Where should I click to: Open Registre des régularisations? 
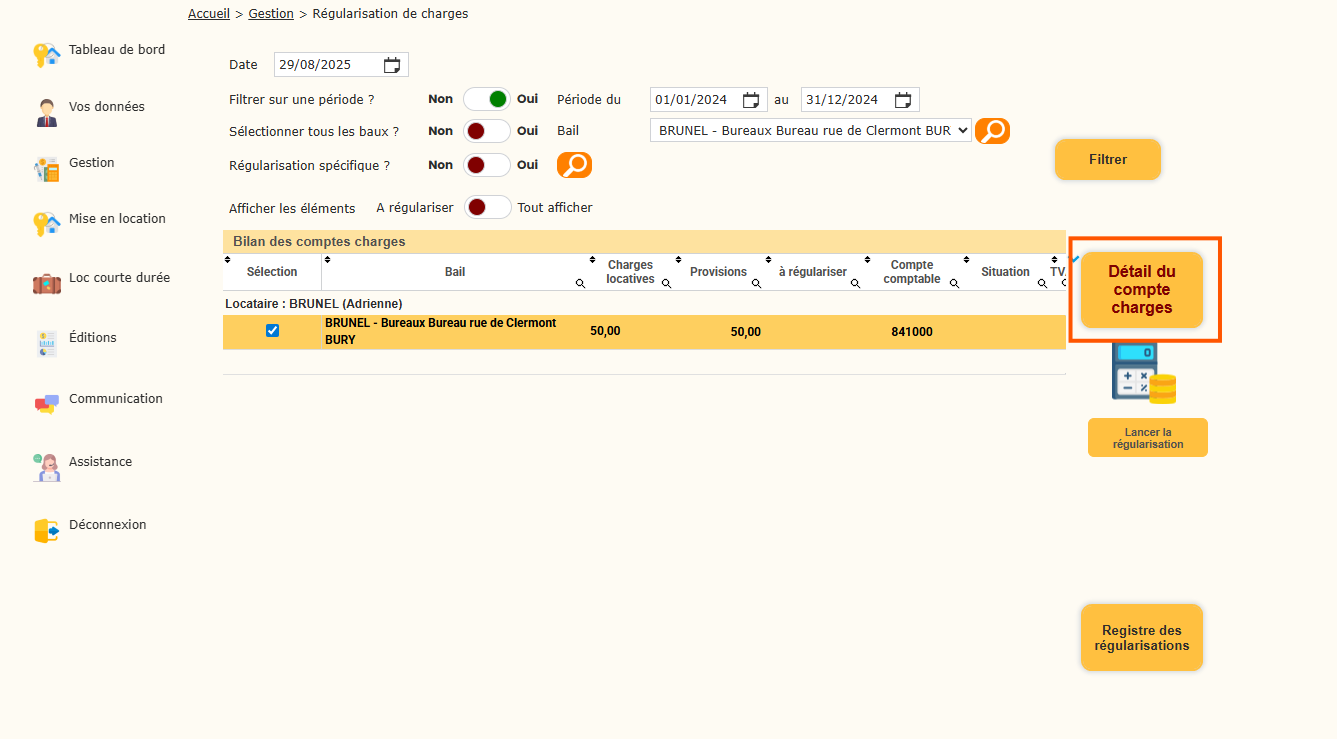pos(1141,638)
